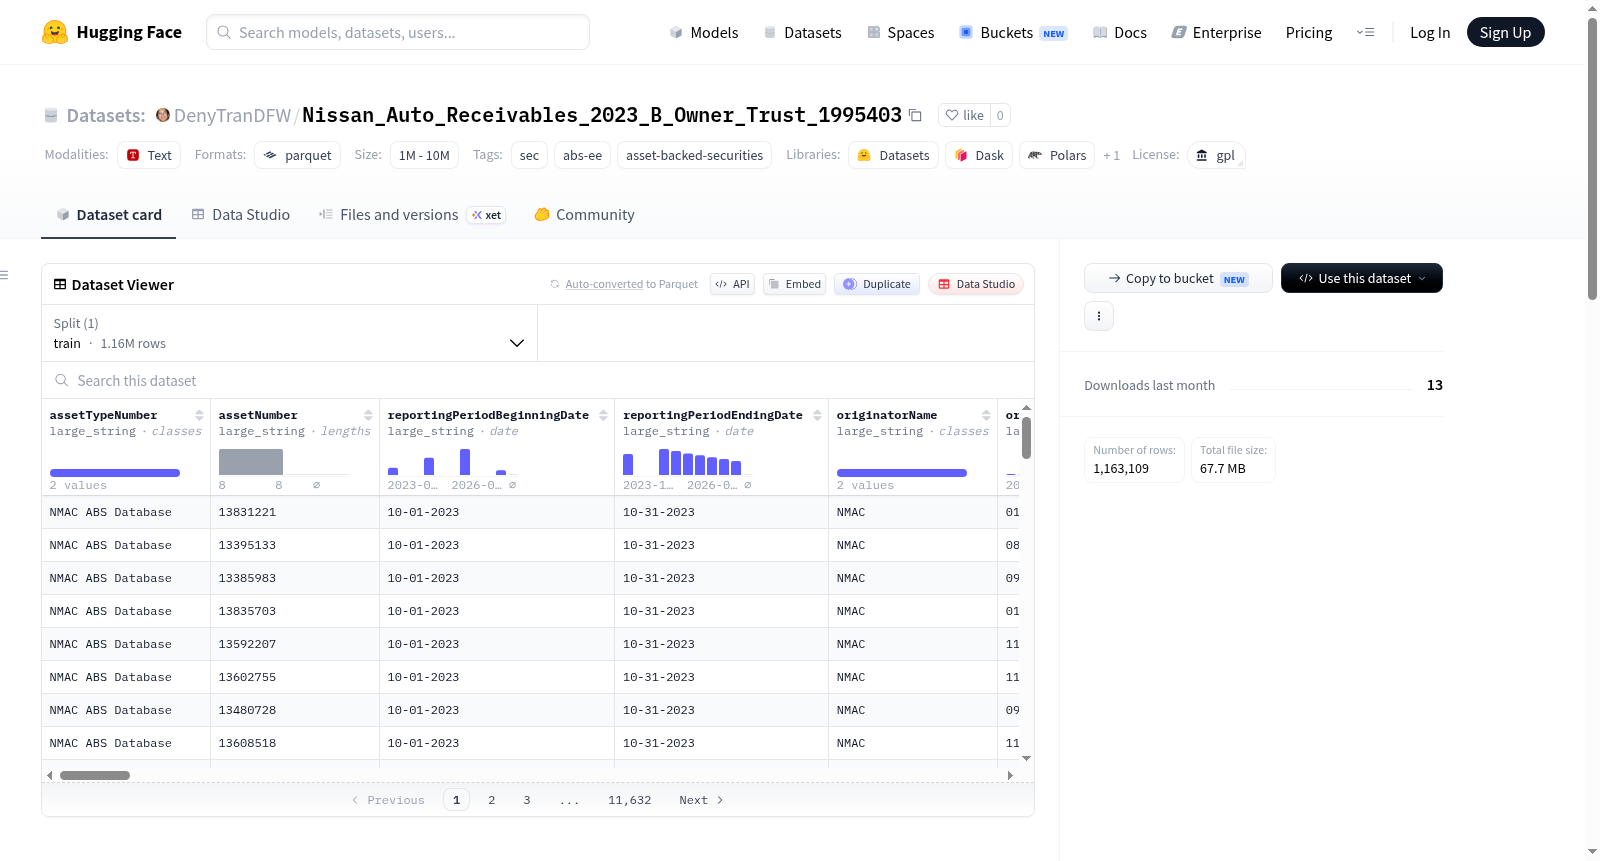Open the Split train dropdown
1600x861 pixels.
[289, 333]
